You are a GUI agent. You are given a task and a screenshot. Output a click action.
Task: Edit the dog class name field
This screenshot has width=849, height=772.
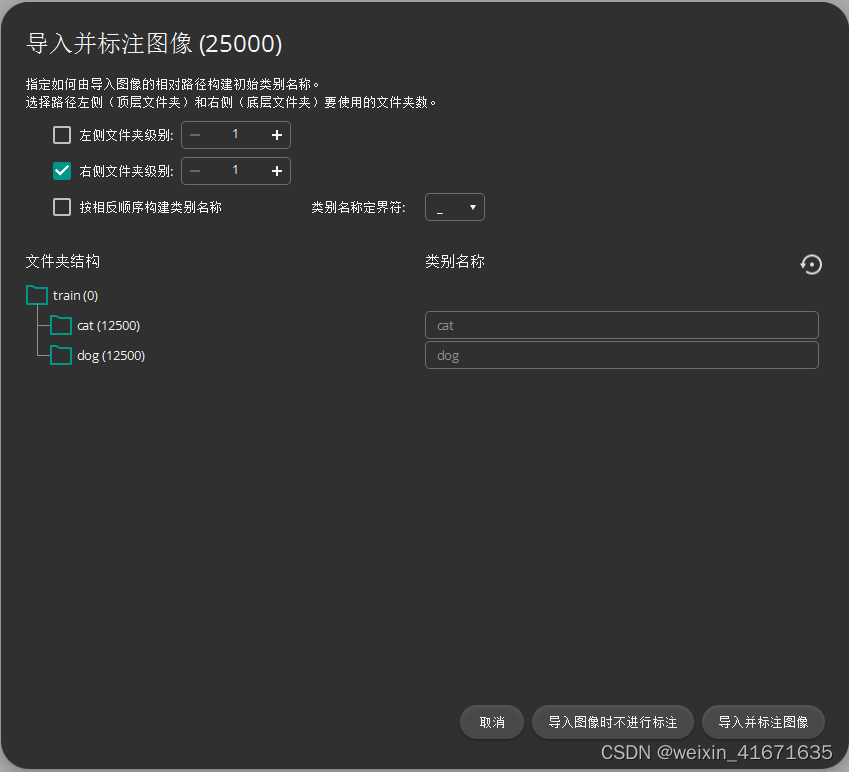click(622, 355)
